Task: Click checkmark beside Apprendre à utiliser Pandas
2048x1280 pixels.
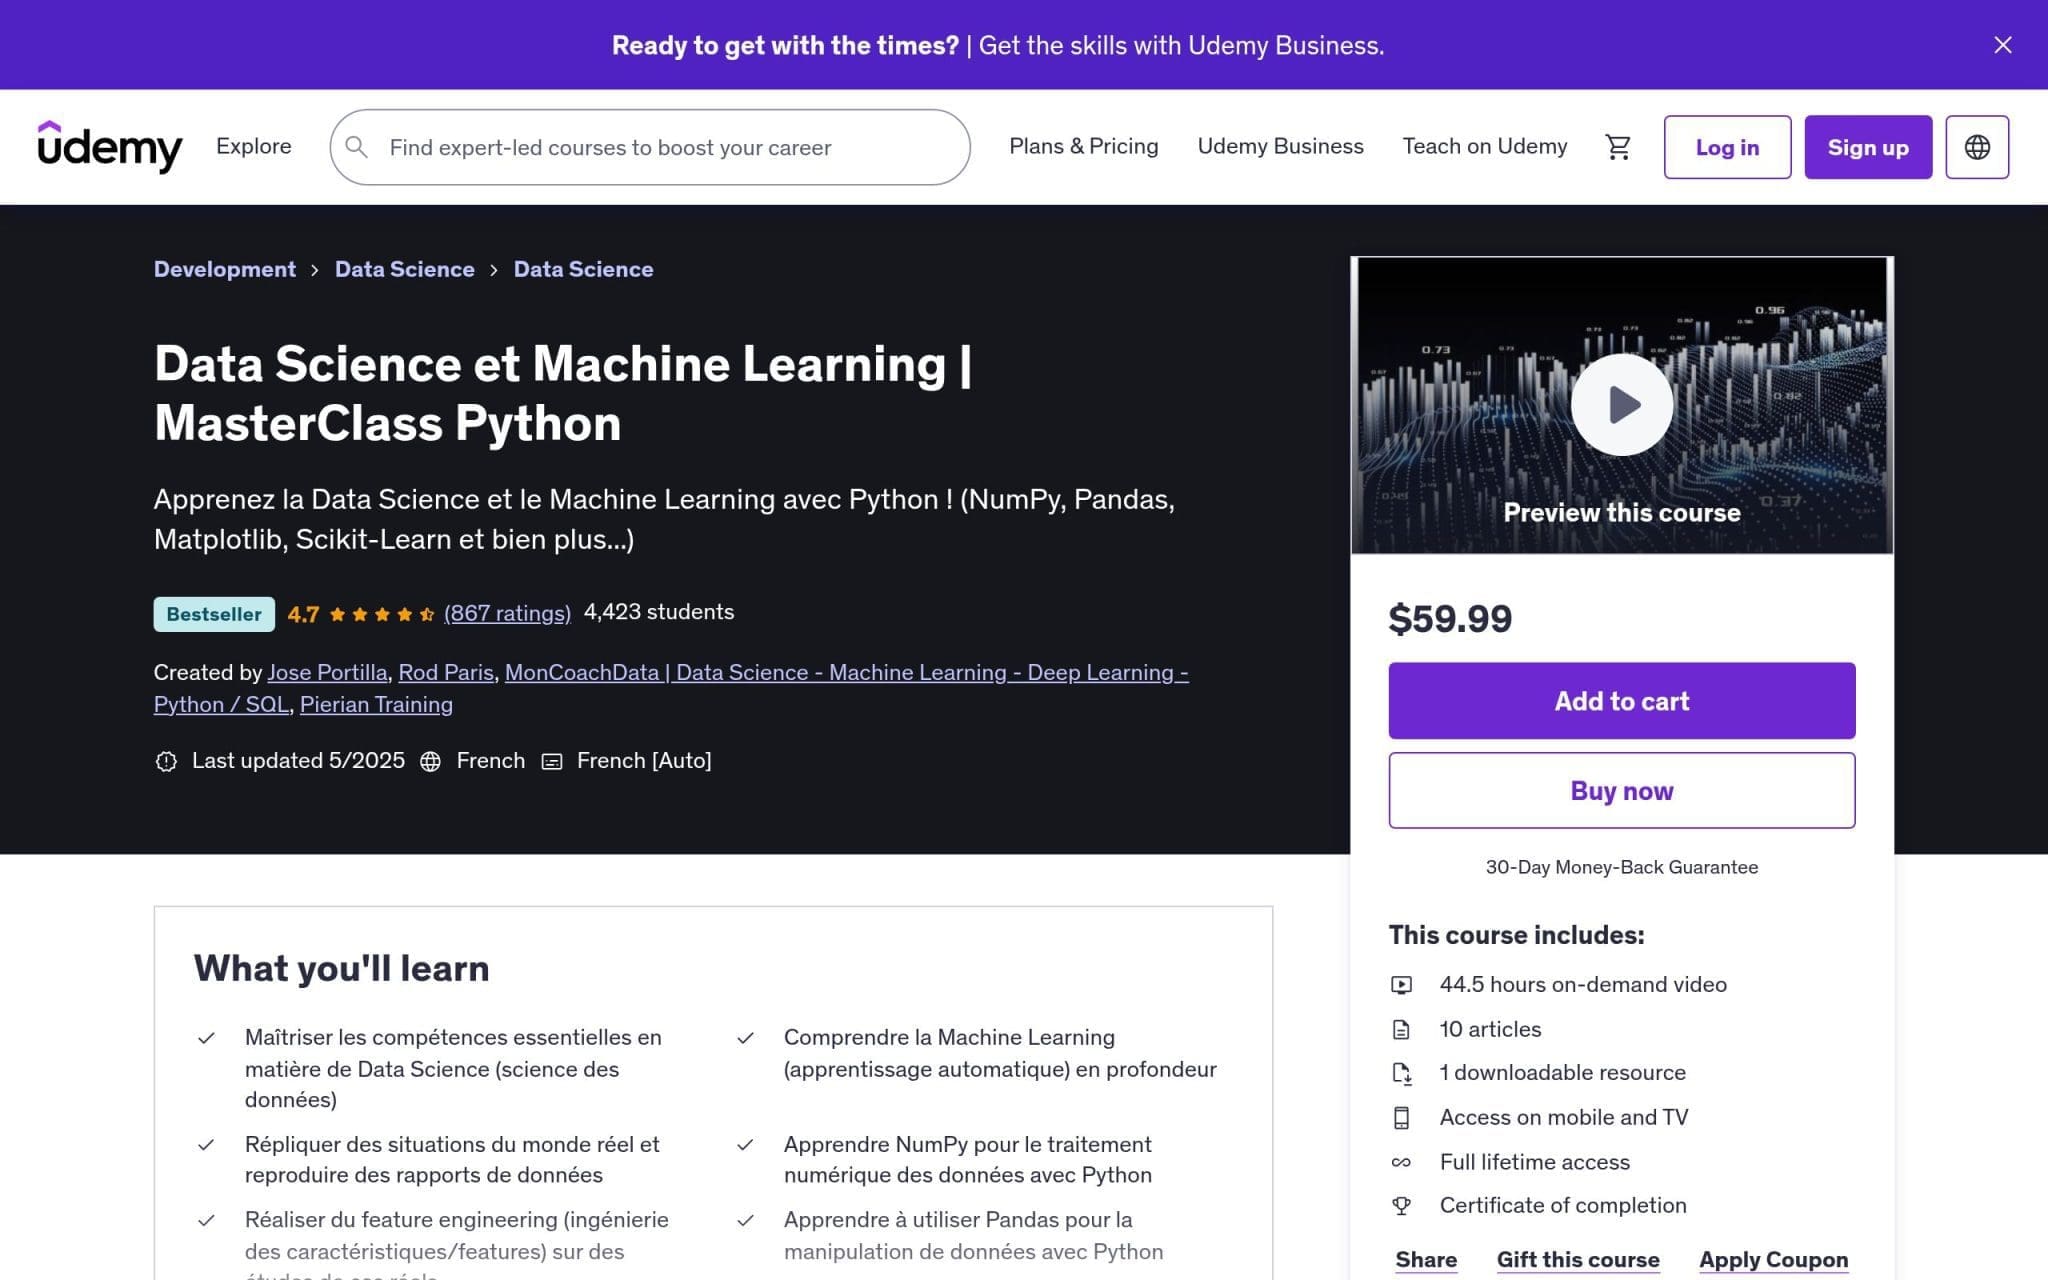Action: pyautogui.click(x=745, y=1220)
